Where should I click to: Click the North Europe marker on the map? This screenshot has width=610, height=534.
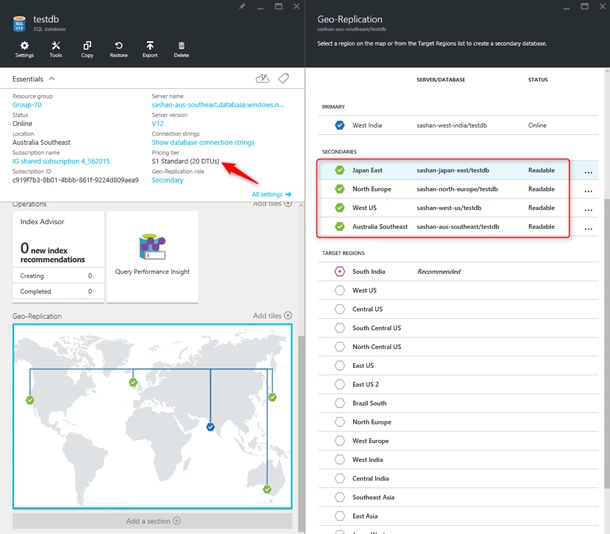coord(133,382)
